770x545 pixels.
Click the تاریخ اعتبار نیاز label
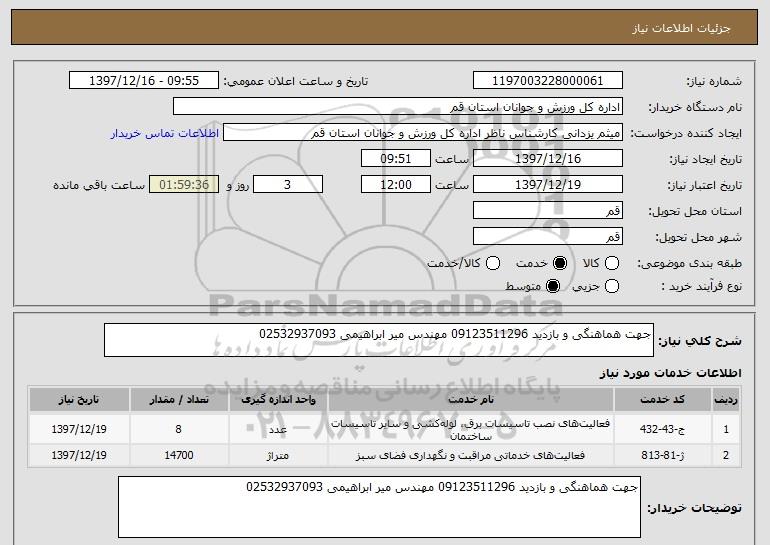point(705,185)
